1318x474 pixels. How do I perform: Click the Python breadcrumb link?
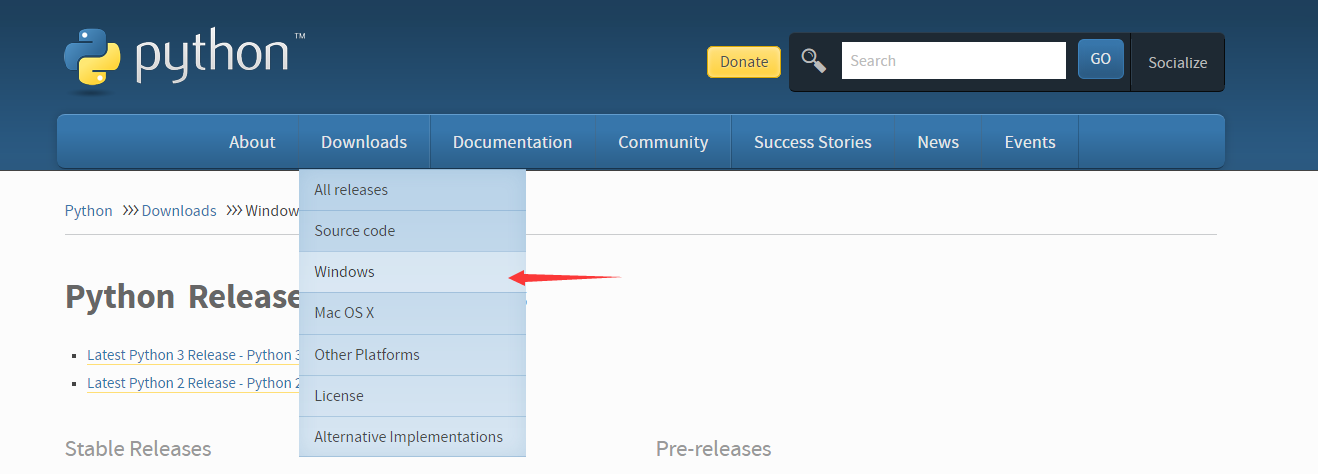click(x=89, y=211)
